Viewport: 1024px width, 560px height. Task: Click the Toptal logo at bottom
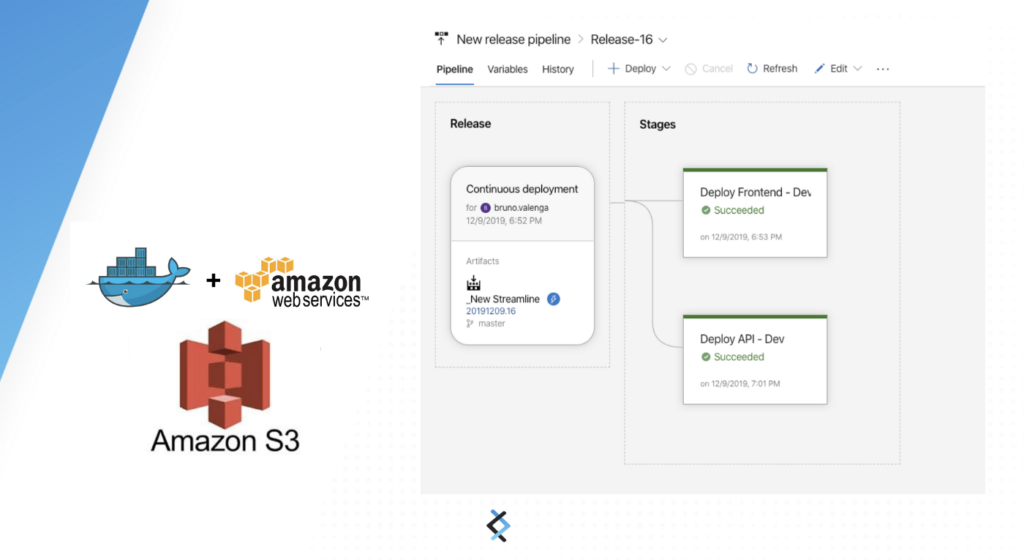pos(499,526)
